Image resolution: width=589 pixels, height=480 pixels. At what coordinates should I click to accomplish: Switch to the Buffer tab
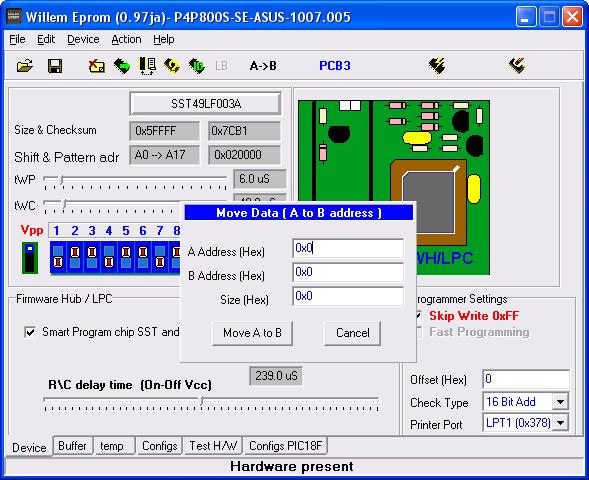pos(72,446)
